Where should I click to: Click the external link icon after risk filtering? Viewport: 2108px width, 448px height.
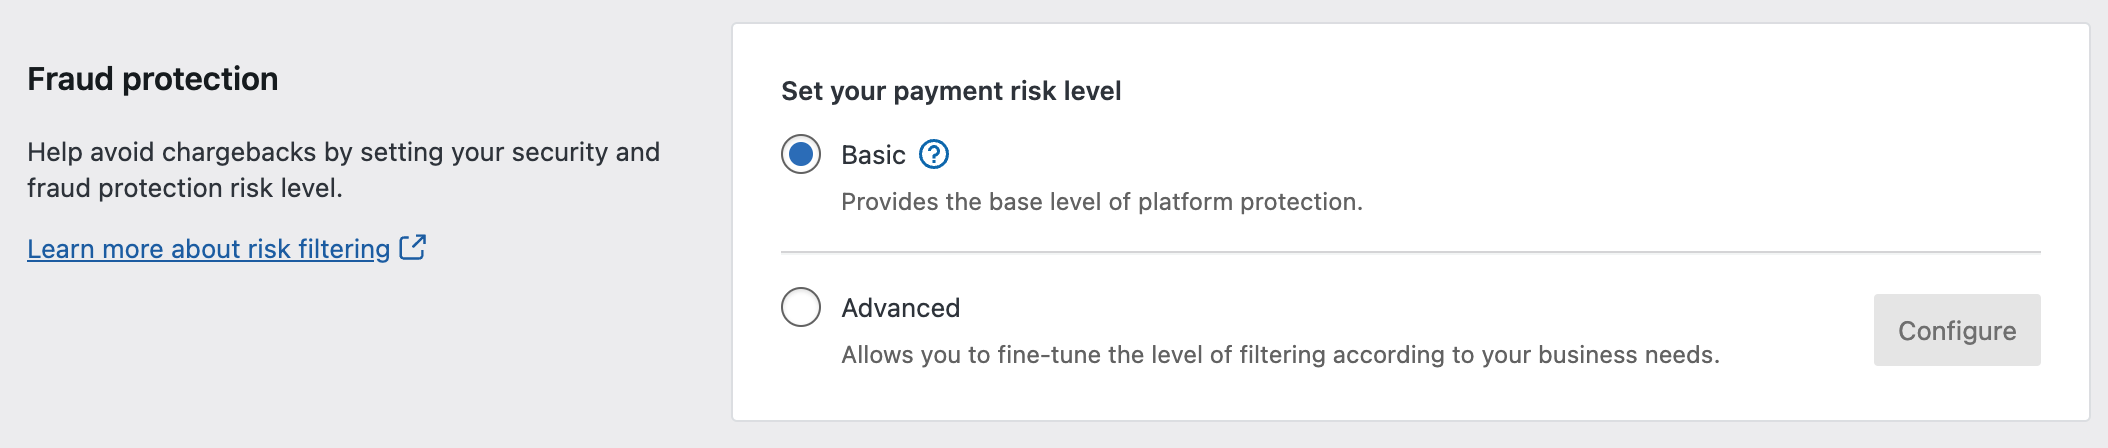[412, 247]
